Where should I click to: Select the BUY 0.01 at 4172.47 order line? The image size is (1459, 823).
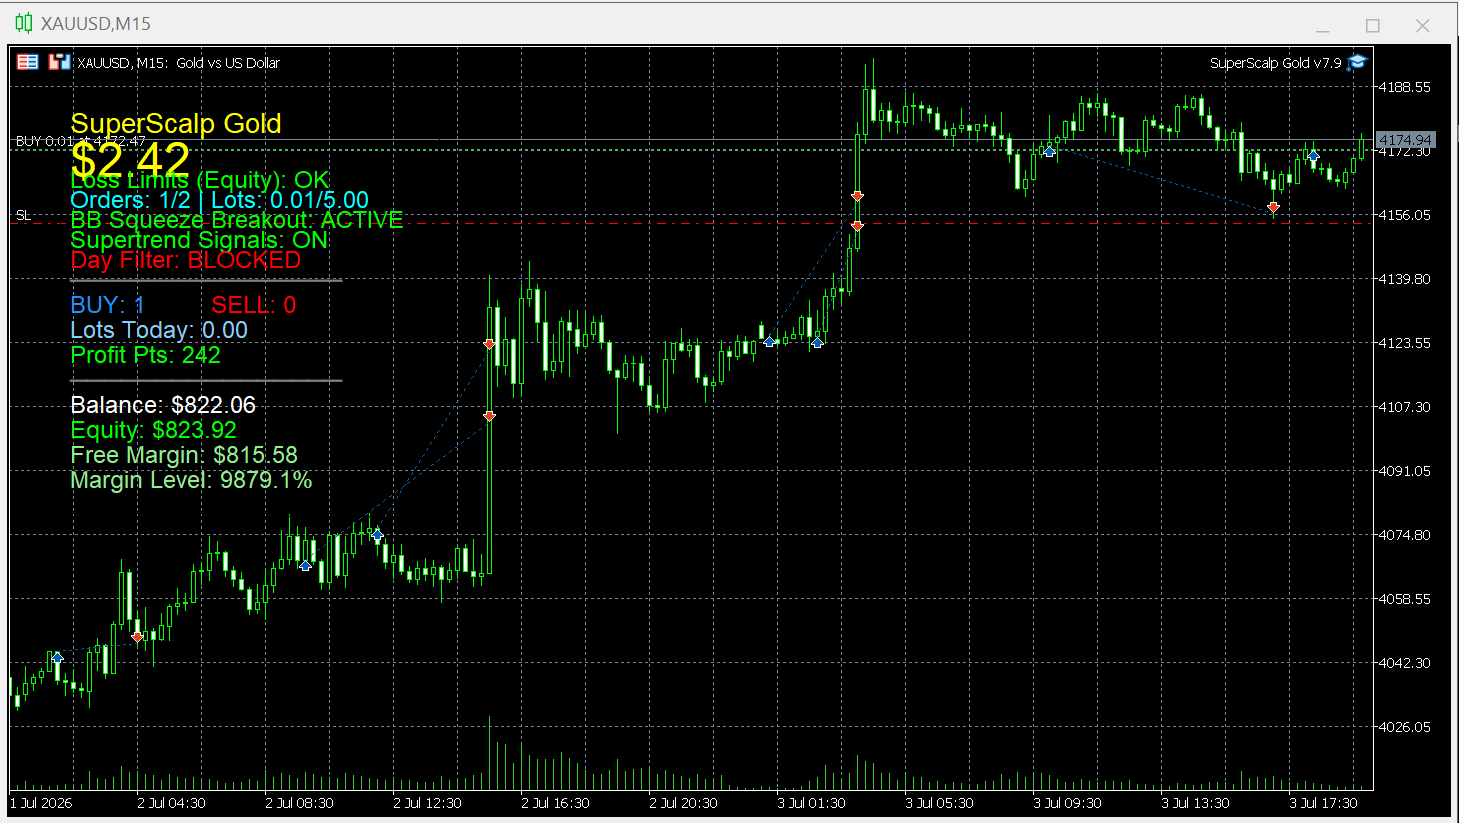pyautogui.click(x=80, y=141)
